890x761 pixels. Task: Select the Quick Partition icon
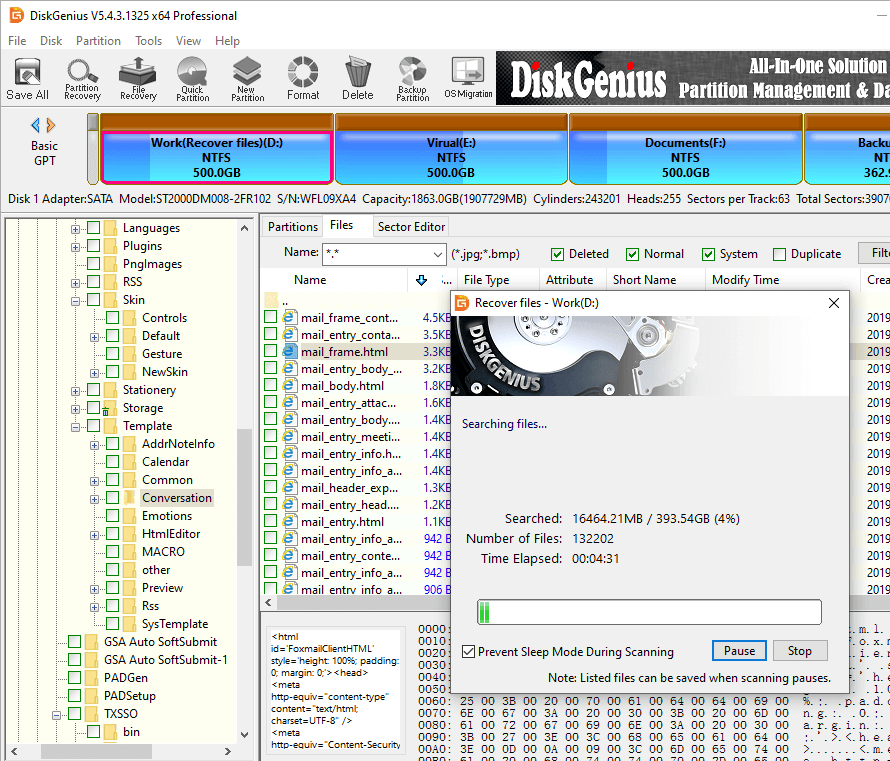(x=192, y=78)
